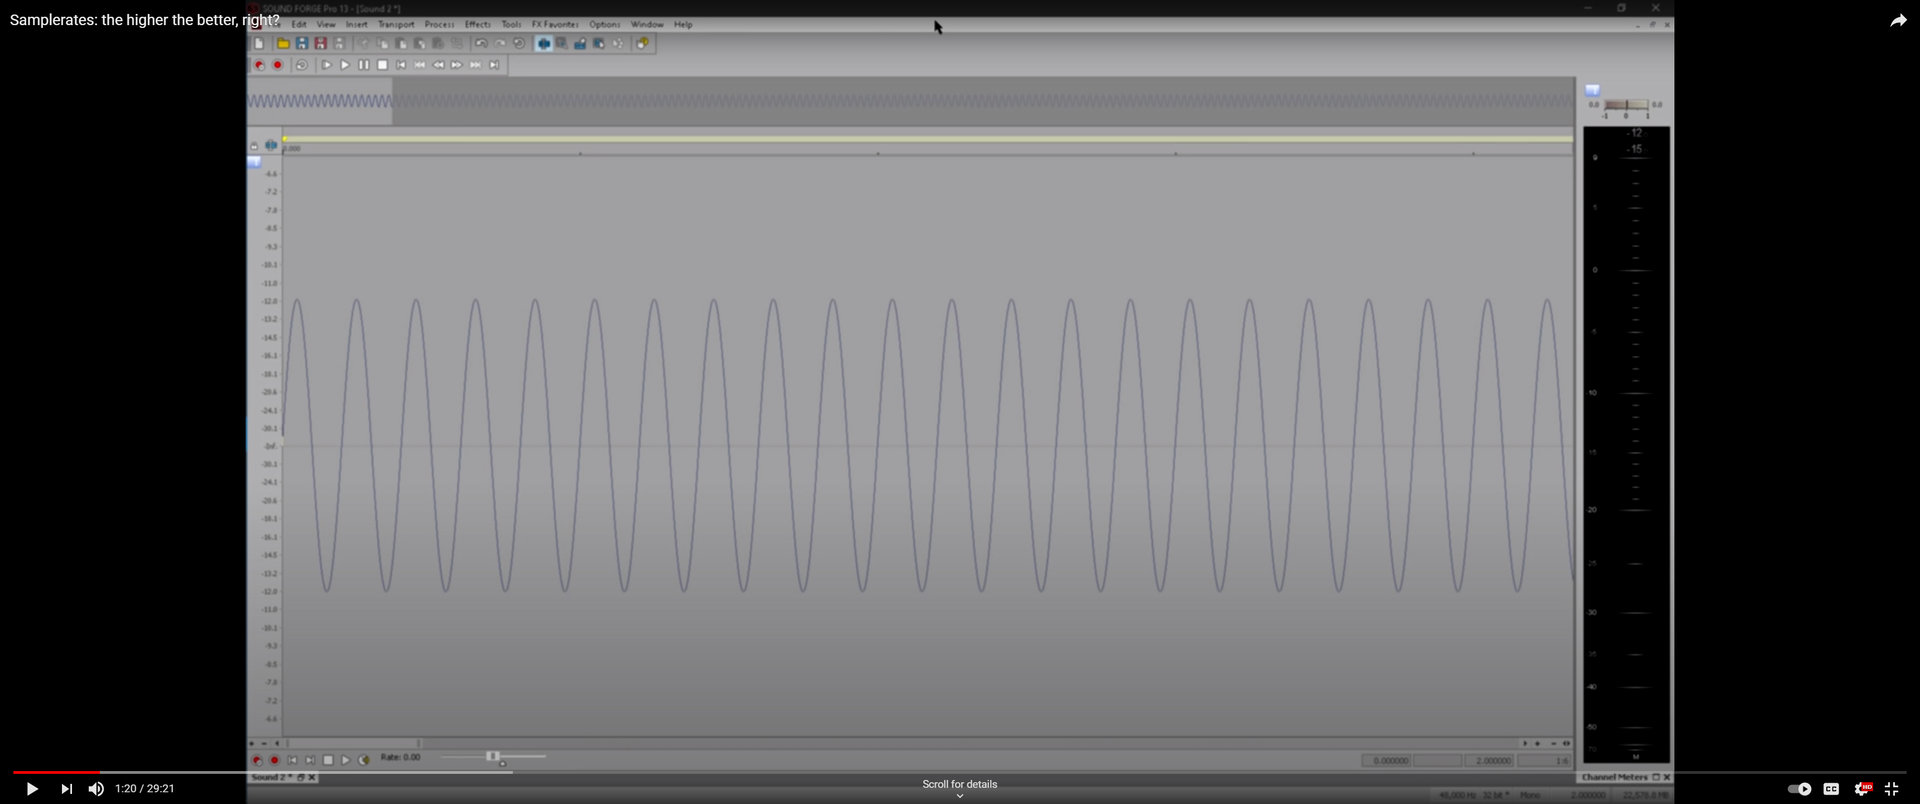This screenshot has width=1920, height=804.
Task: Play the YouTube video
Action: point(32,789)
